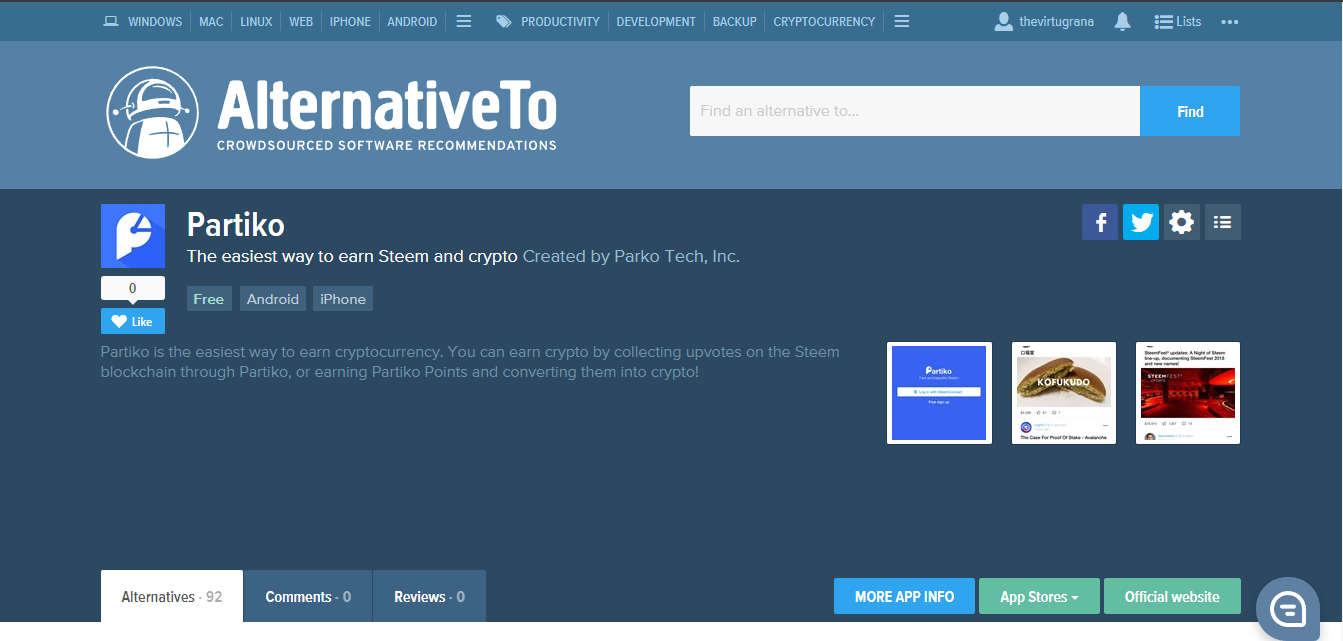1343x641 pixels.
Task: Switch to the Comments tab
Action: click(308, 597)
